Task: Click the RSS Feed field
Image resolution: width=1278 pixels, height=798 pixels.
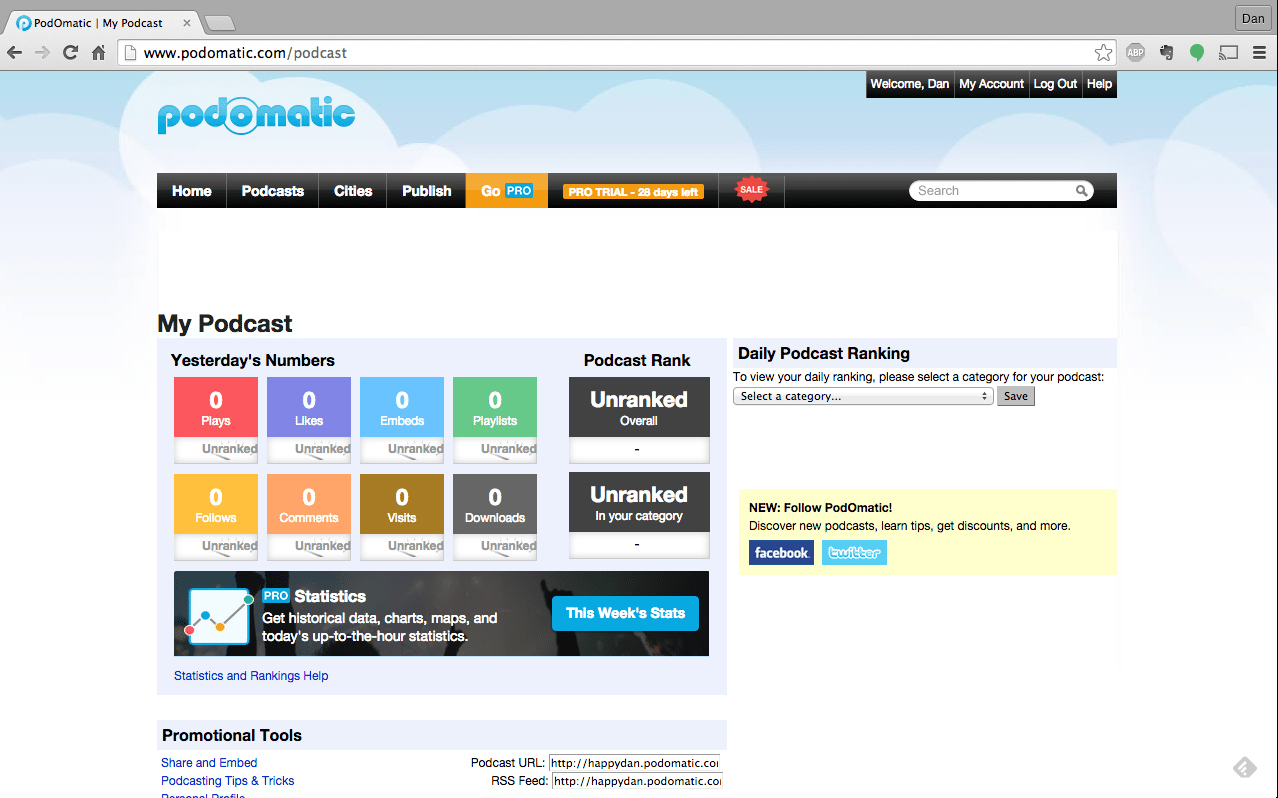Action: pyautogui.click(x=635, y=781)
